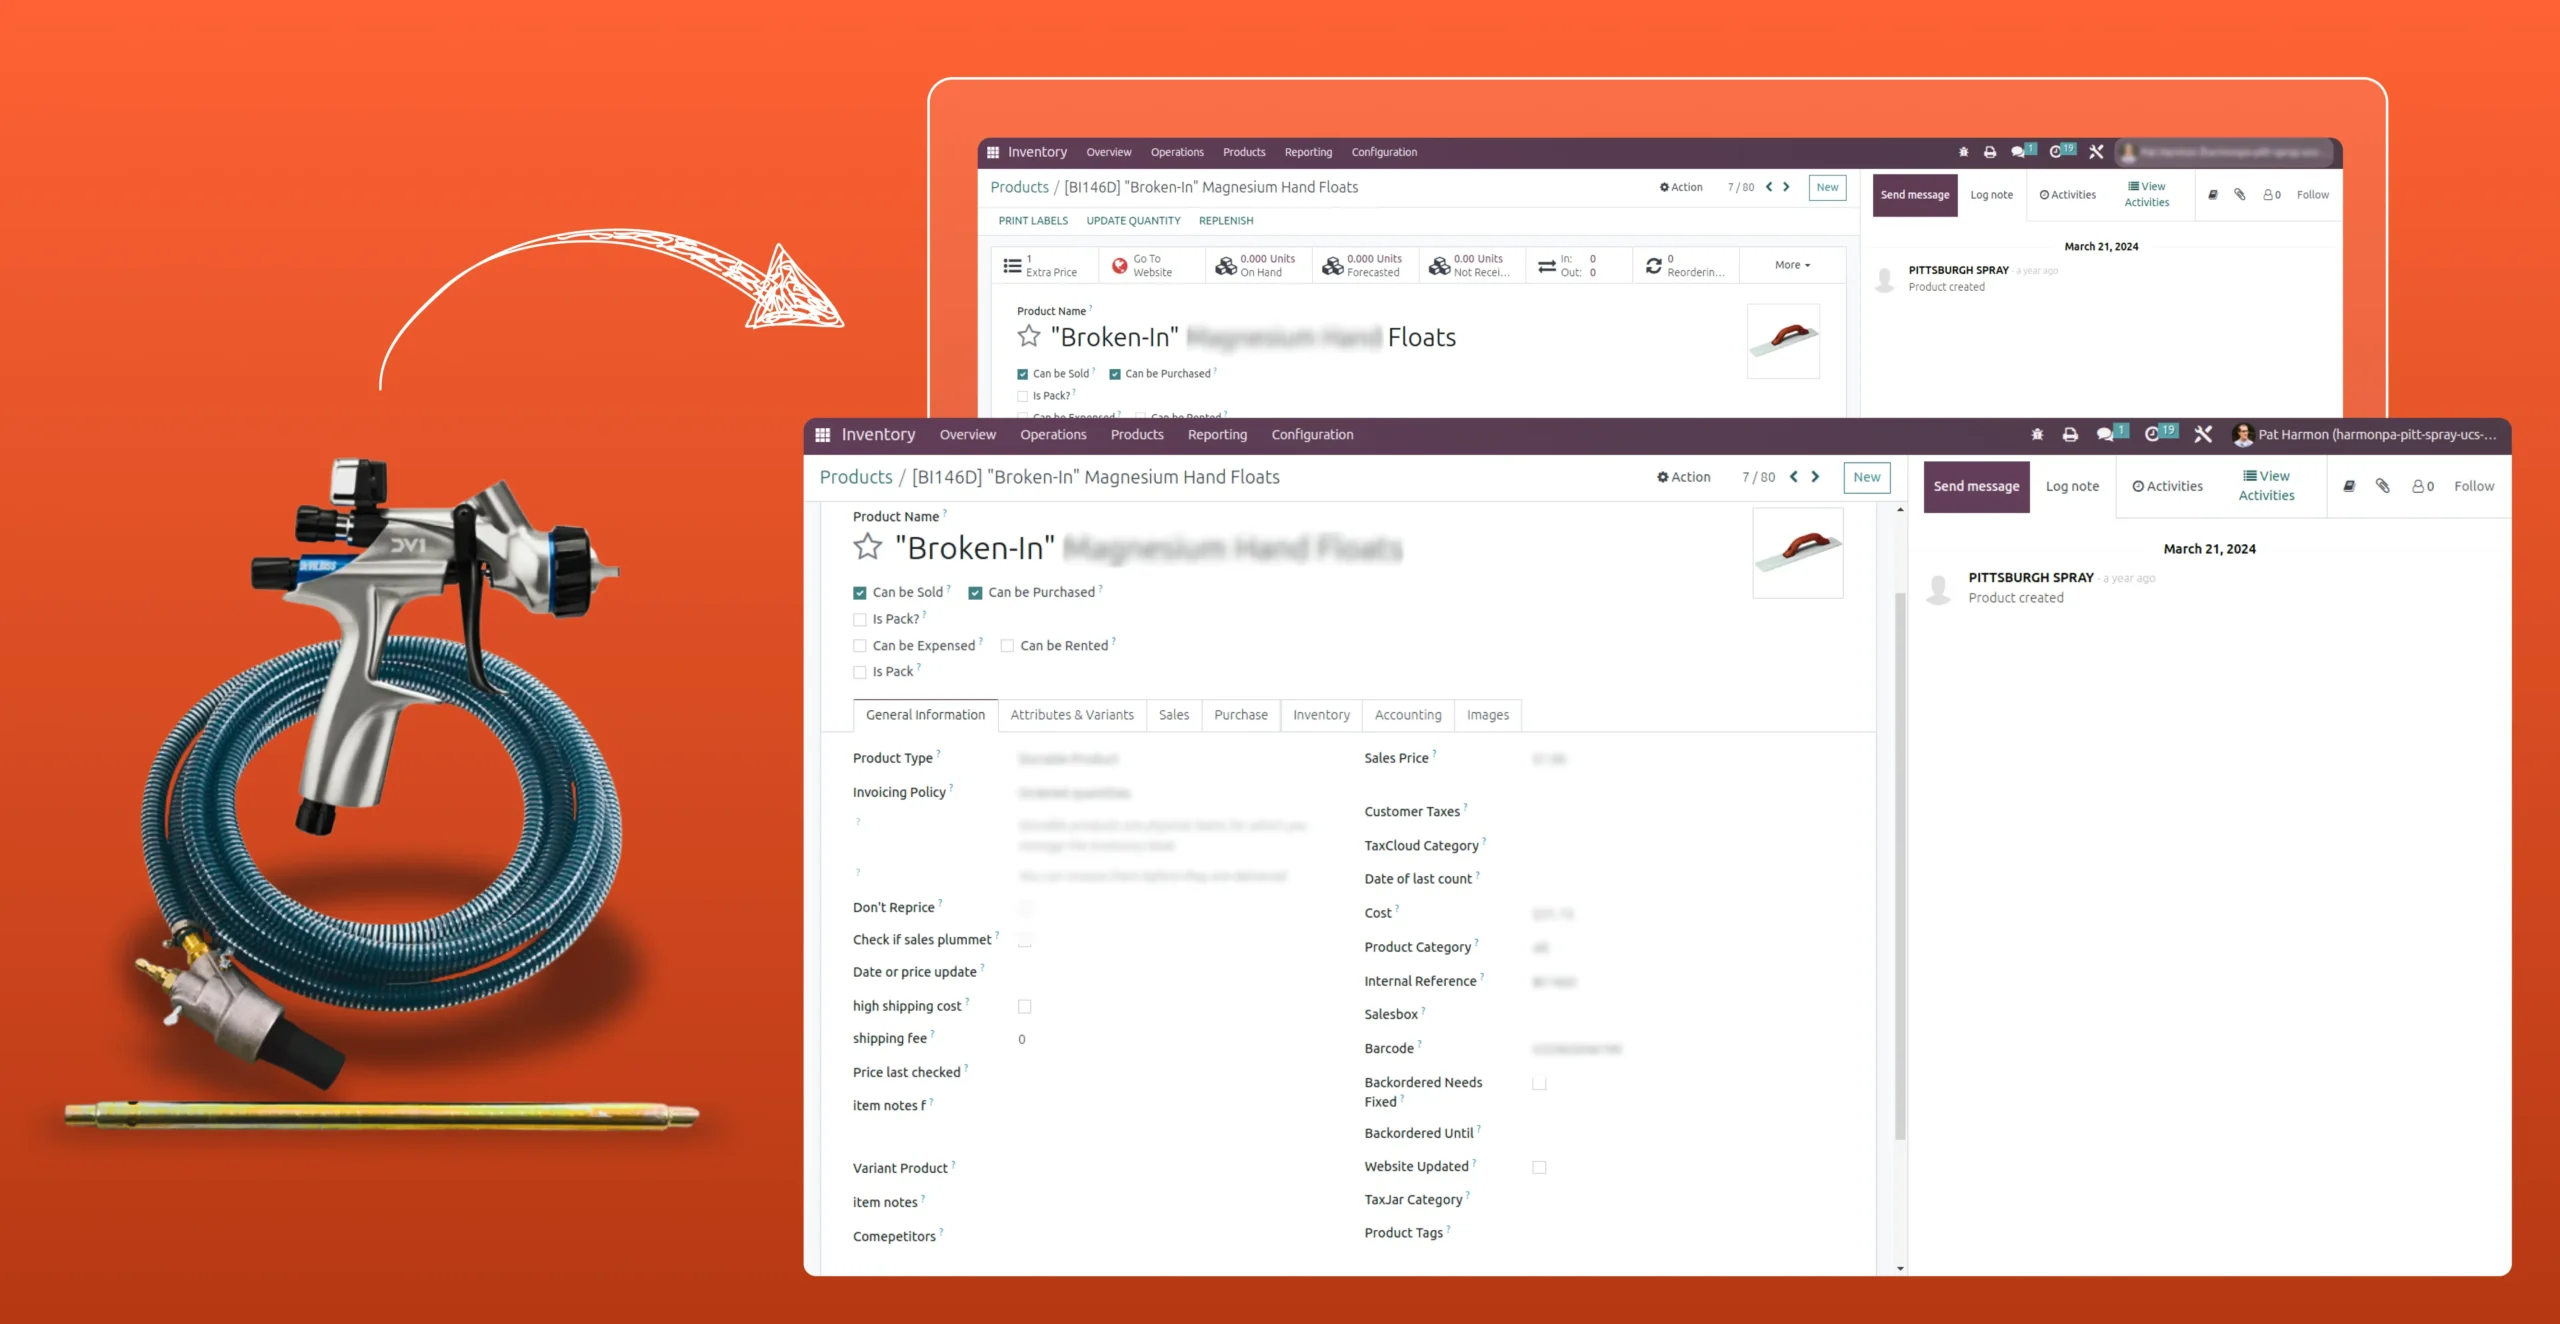Click UPDATE QUANTITY in back window
Image resolution: width=2560 pixels, height=1324 pixels.
pyautogui.click(x=1133, y=221)
